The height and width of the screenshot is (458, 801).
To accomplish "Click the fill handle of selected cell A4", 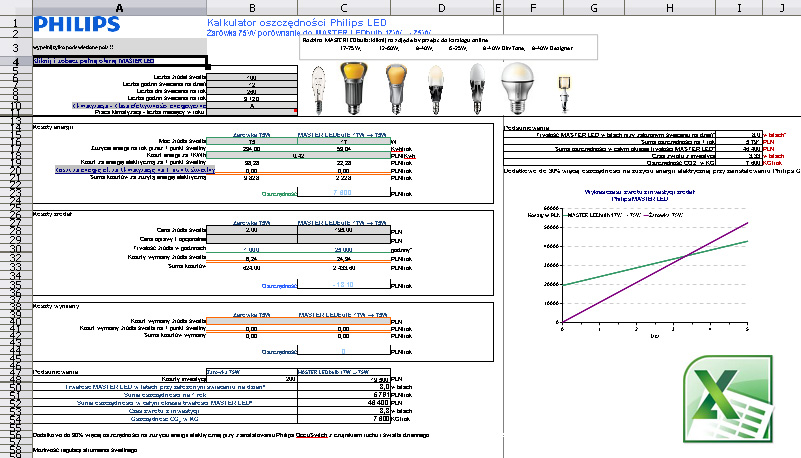I will pyautogui.click(x=207, y=67).
